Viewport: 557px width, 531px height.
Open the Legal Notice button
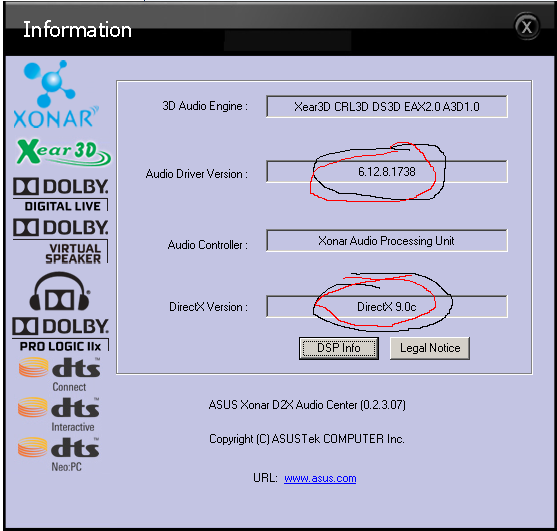tap(430, 348)
